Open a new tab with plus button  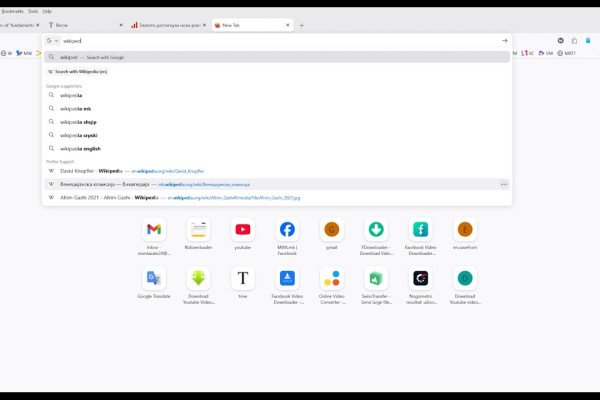[x=302, y=25]
